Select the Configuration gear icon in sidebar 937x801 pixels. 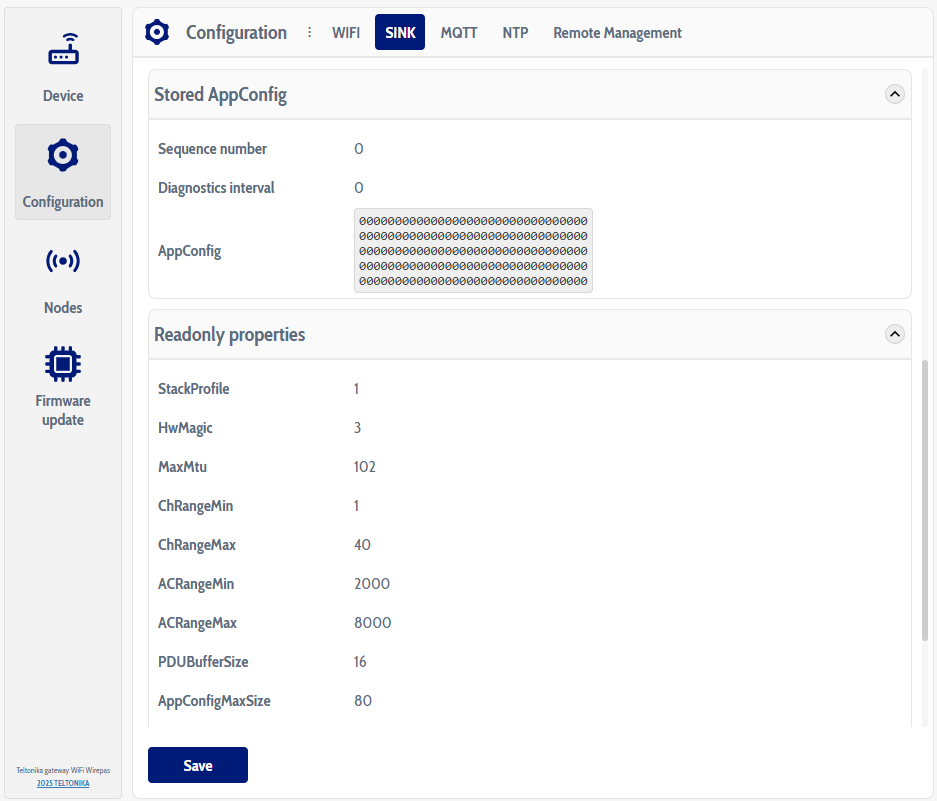pos(63,155)
